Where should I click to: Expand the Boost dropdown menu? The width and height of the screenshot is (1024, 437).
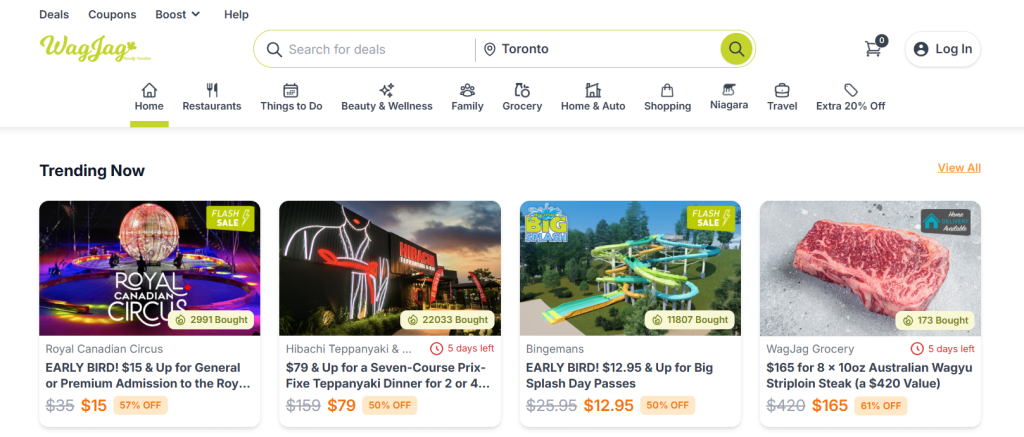[178, 15]
